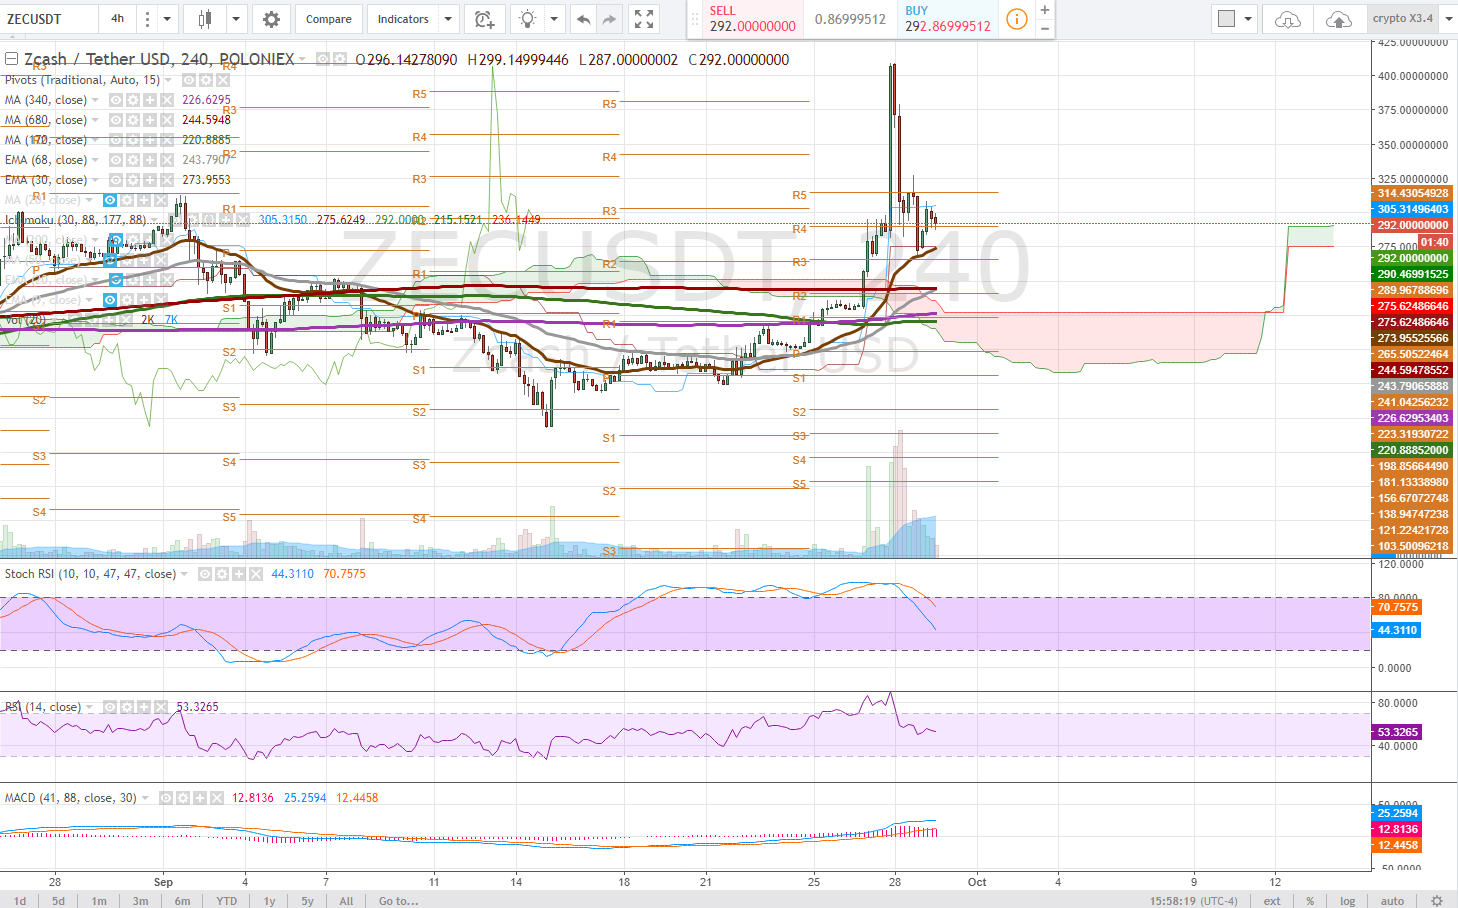
Task: Select 3m time range tab
Action: (x=141, y=901)
